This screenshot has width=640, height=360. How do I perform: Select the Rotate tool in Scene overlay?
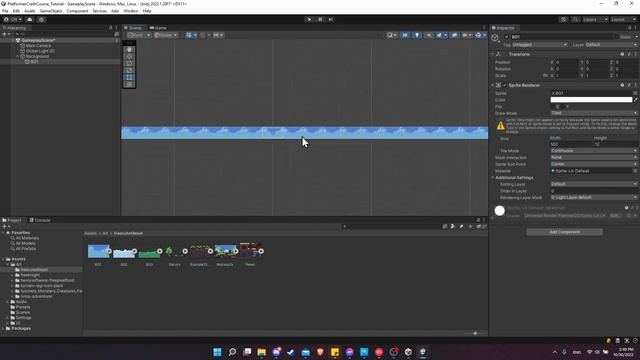[x=129, y=63]
